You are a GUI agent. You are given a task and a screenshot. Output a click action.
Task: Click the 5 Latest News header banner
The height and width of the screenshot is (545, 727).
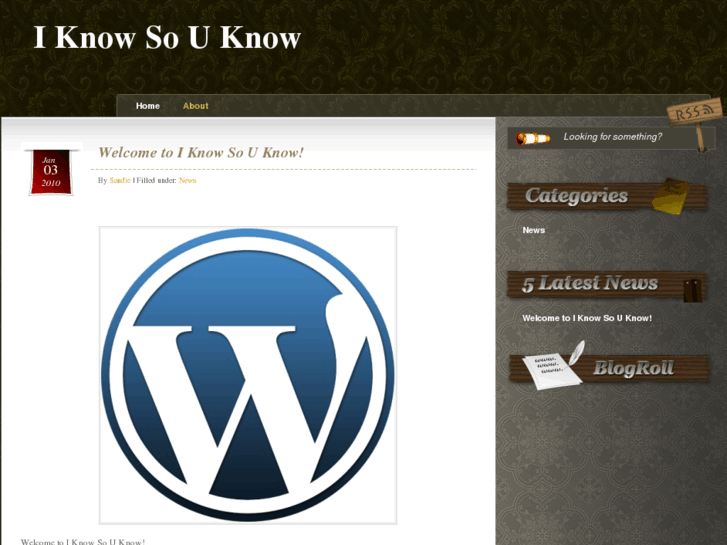coord(607,284)
